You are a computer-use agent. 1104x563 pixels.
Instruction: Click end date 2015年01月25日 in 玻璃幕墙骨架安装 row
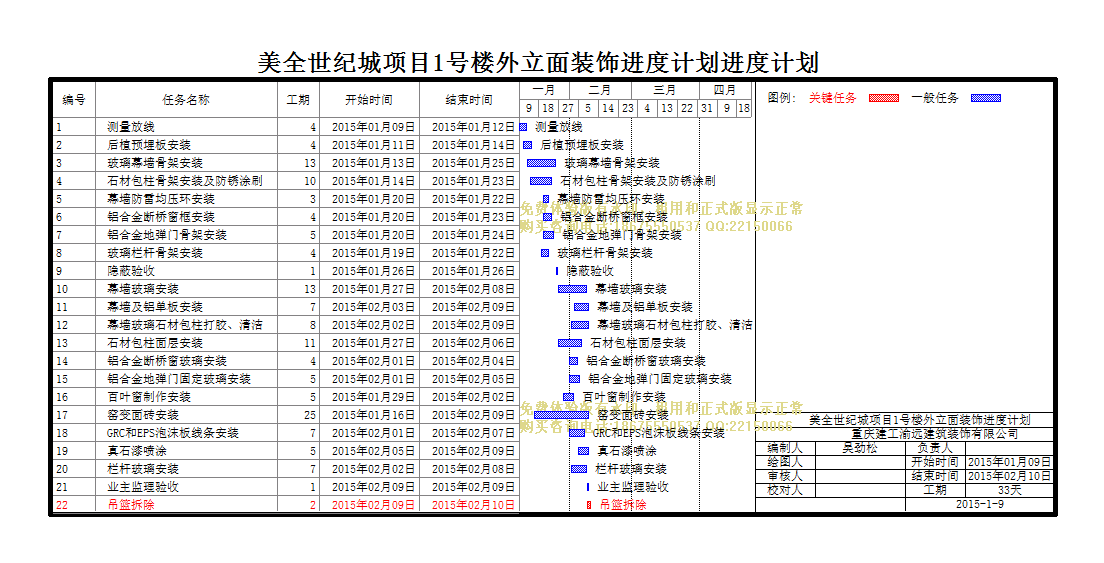pyautogui.click(x=473, y=163)
